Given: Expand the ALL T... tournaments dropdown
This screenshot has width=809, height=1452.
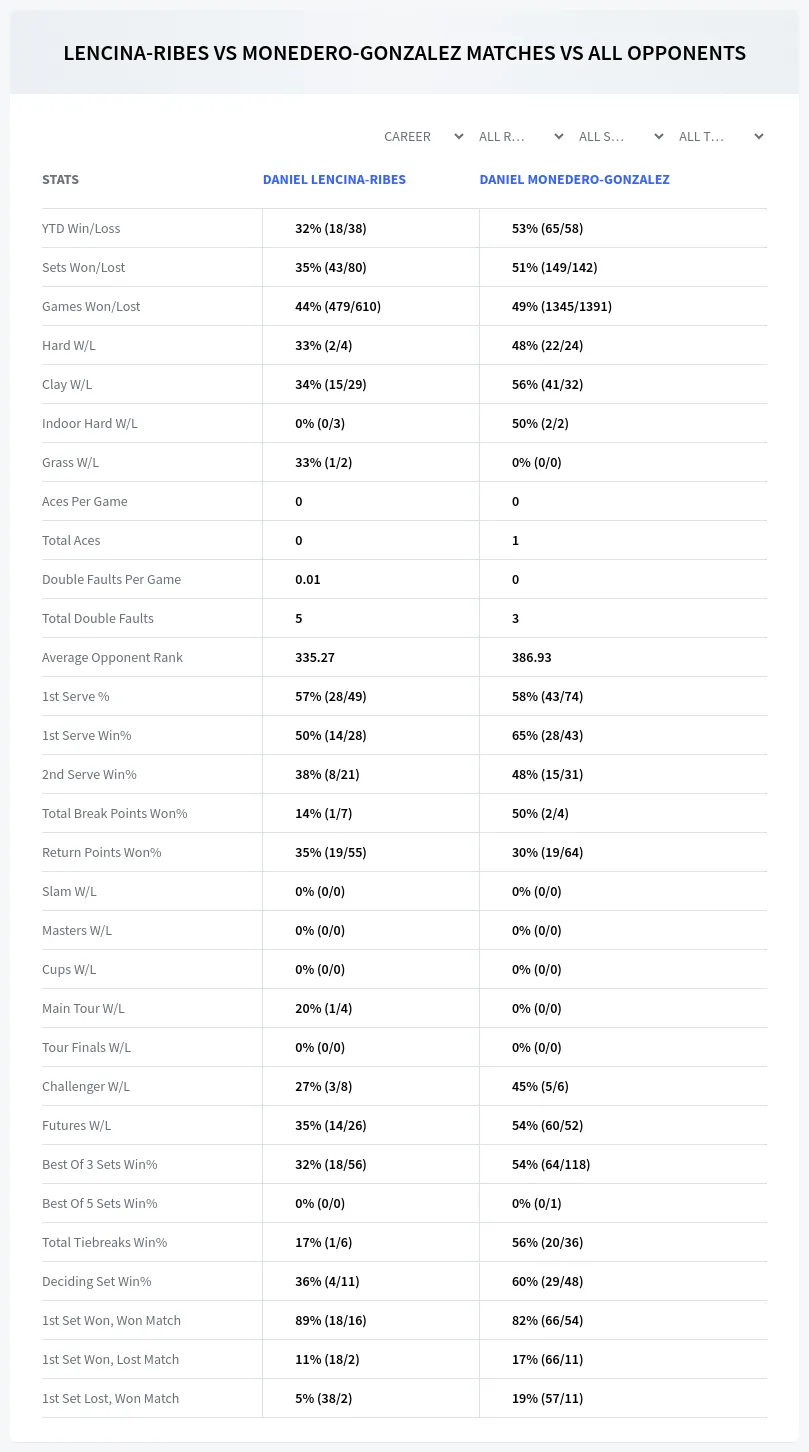Looking at the screenshot, I should click(x=721, y=136).
